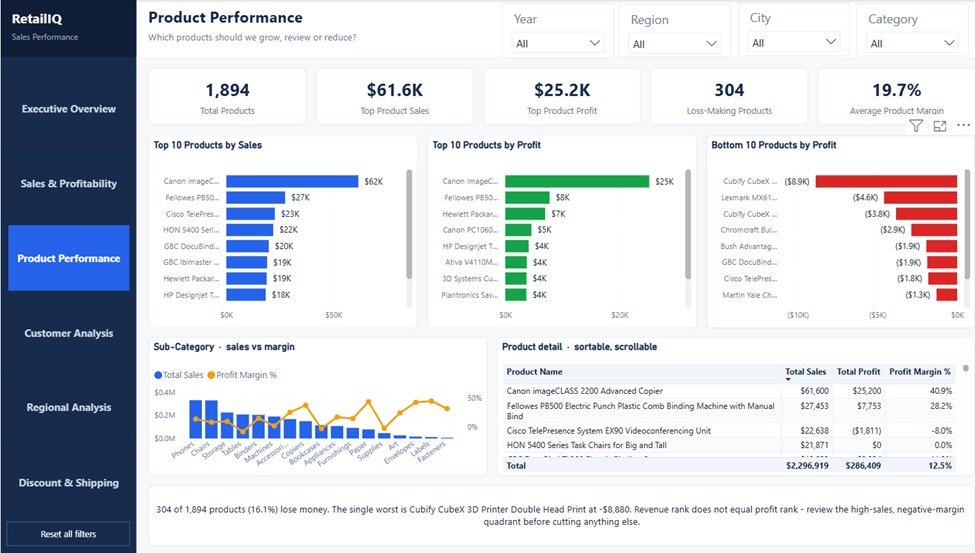Image resolution: width=975 pixels, height=553 pixels.
Task: Go to Executive Overview page
Action: (68, 108)
